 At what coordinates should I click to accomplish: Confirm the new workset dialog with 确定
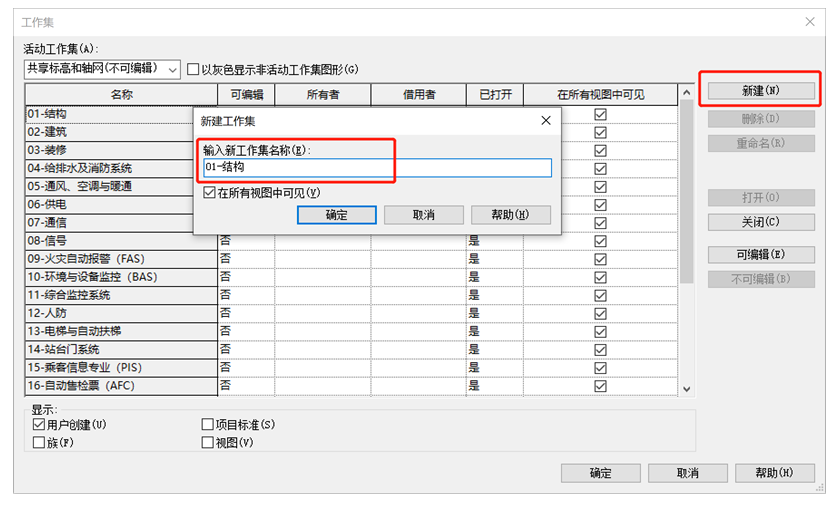coord(336,215)
